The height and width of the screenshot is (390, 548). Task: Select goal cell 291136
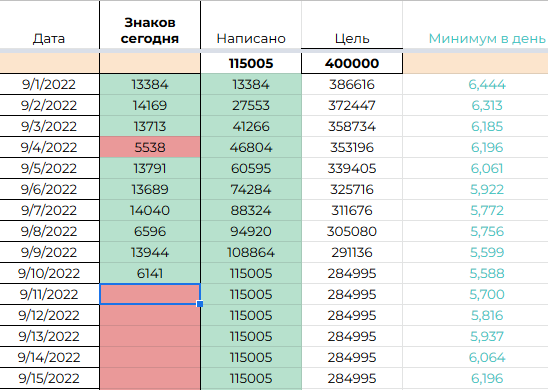pyautogui.click(x=352, y=252)
